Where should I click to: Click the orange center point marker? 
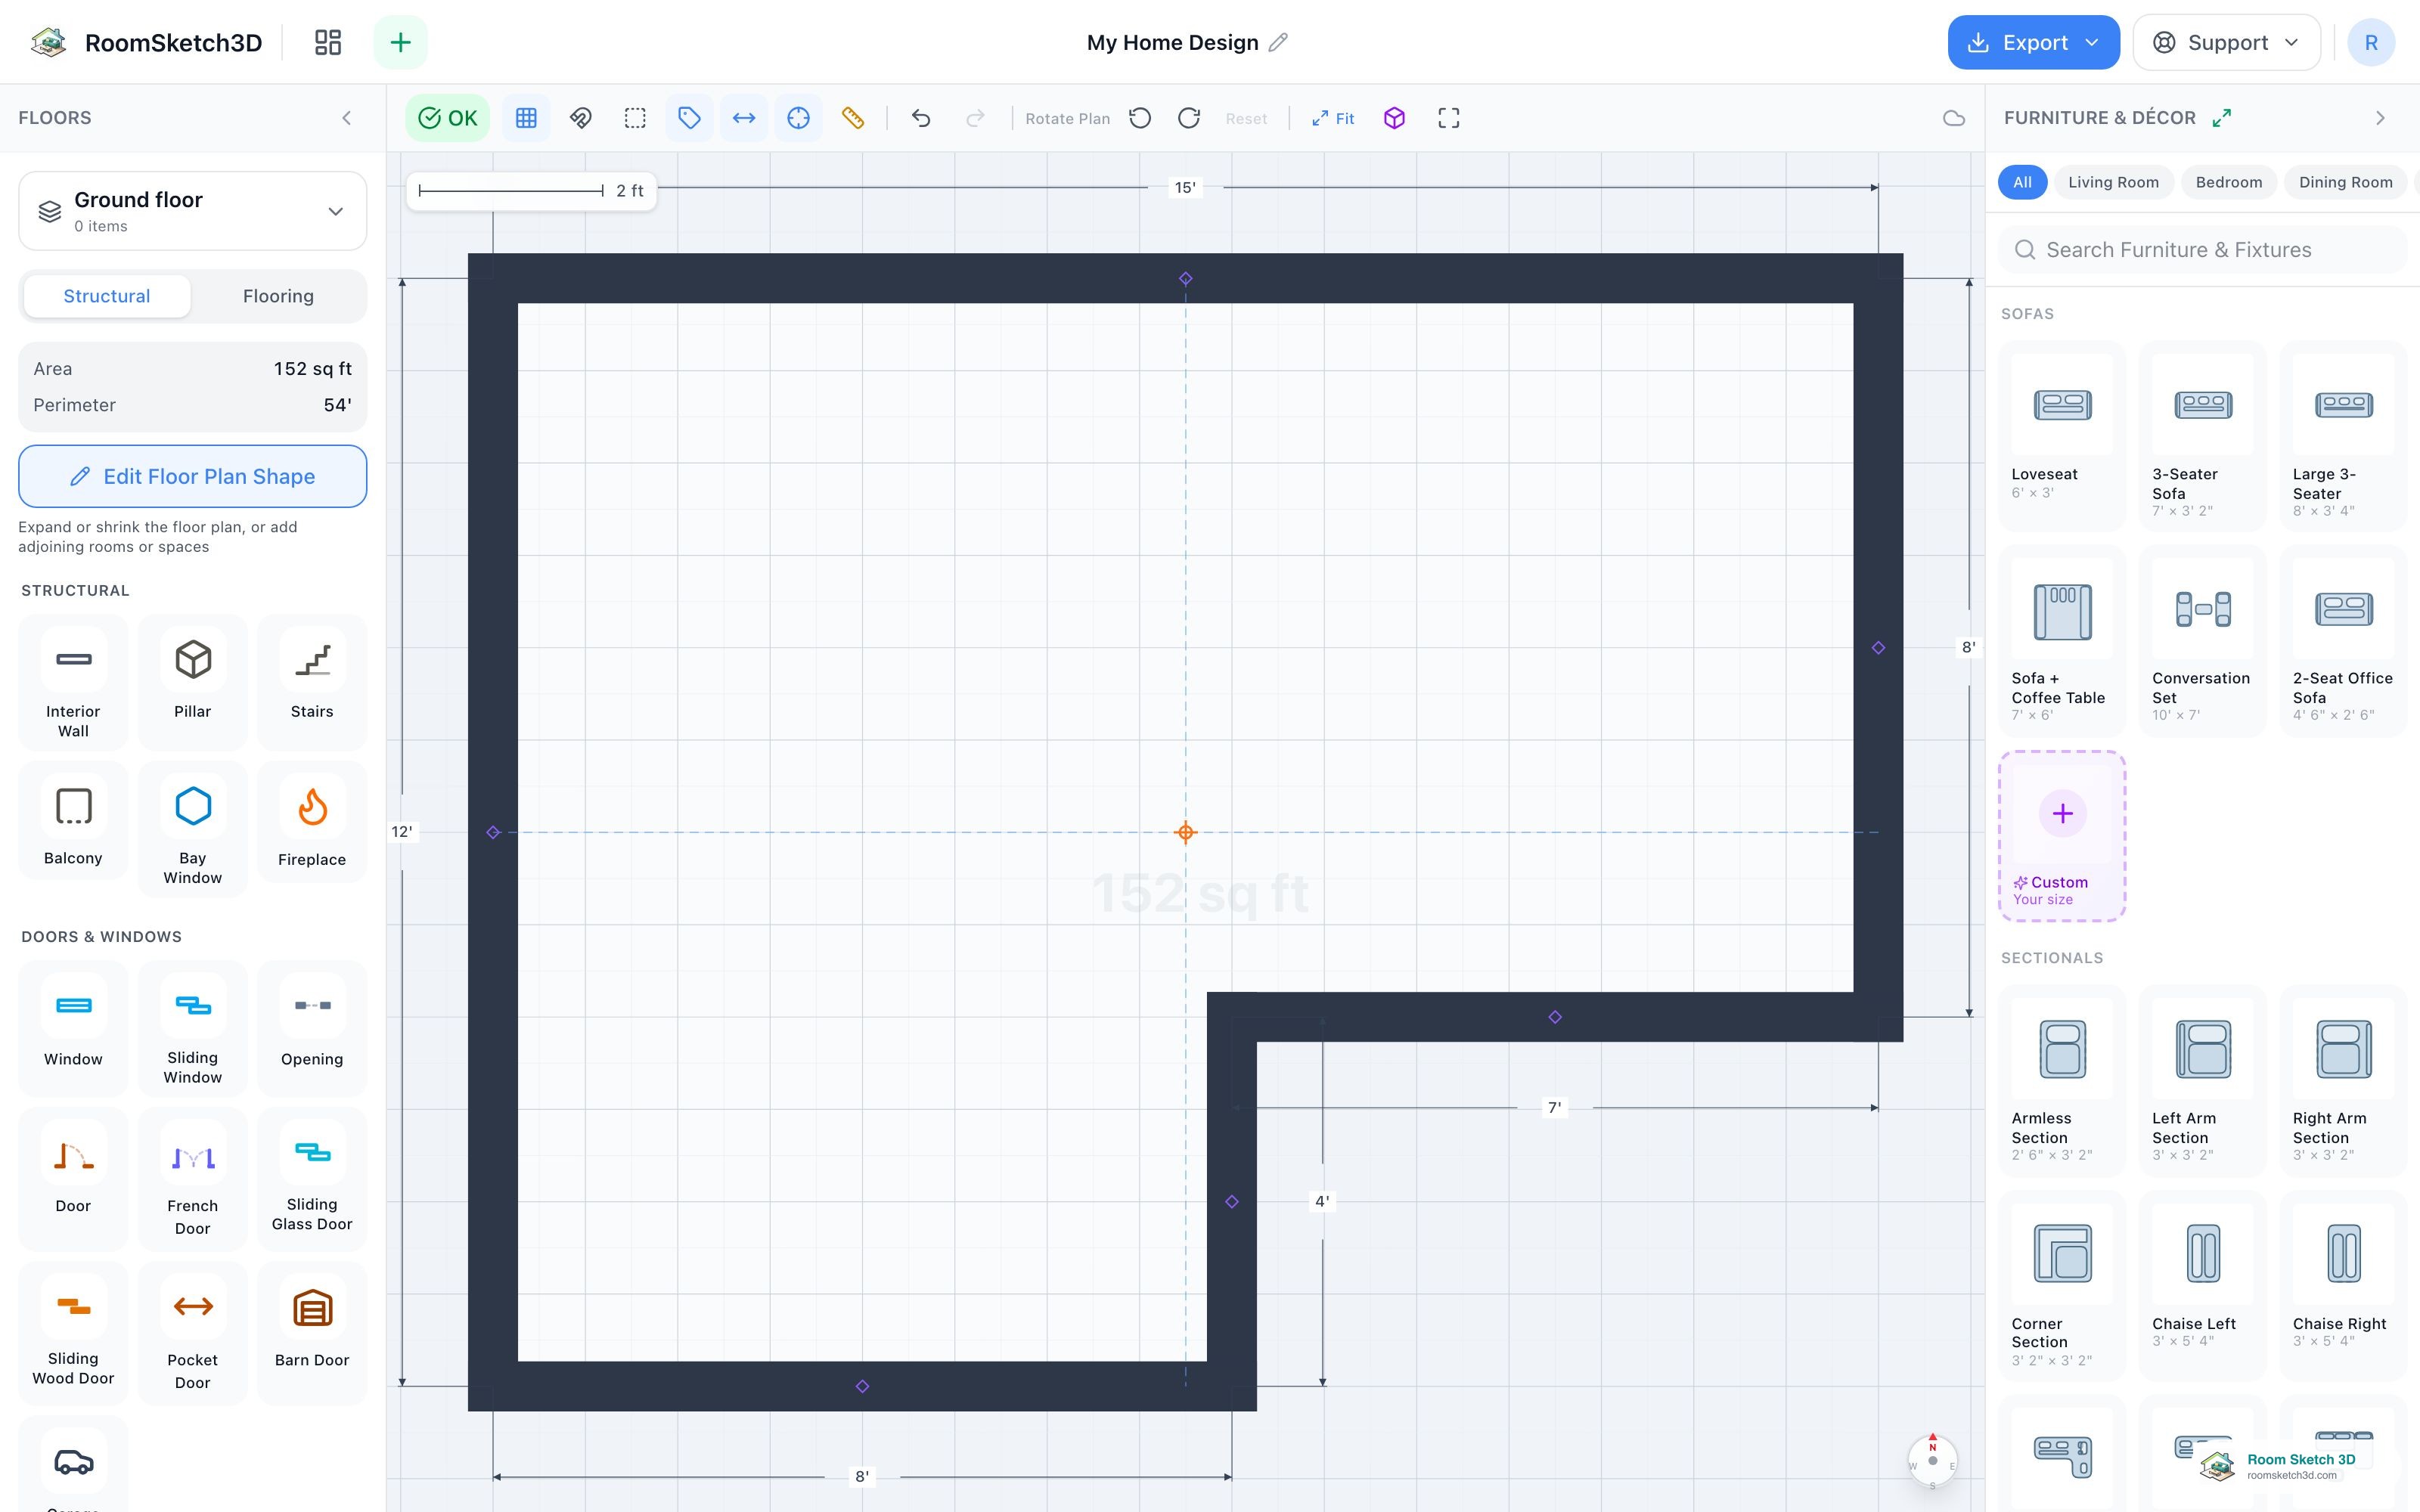1185,832
